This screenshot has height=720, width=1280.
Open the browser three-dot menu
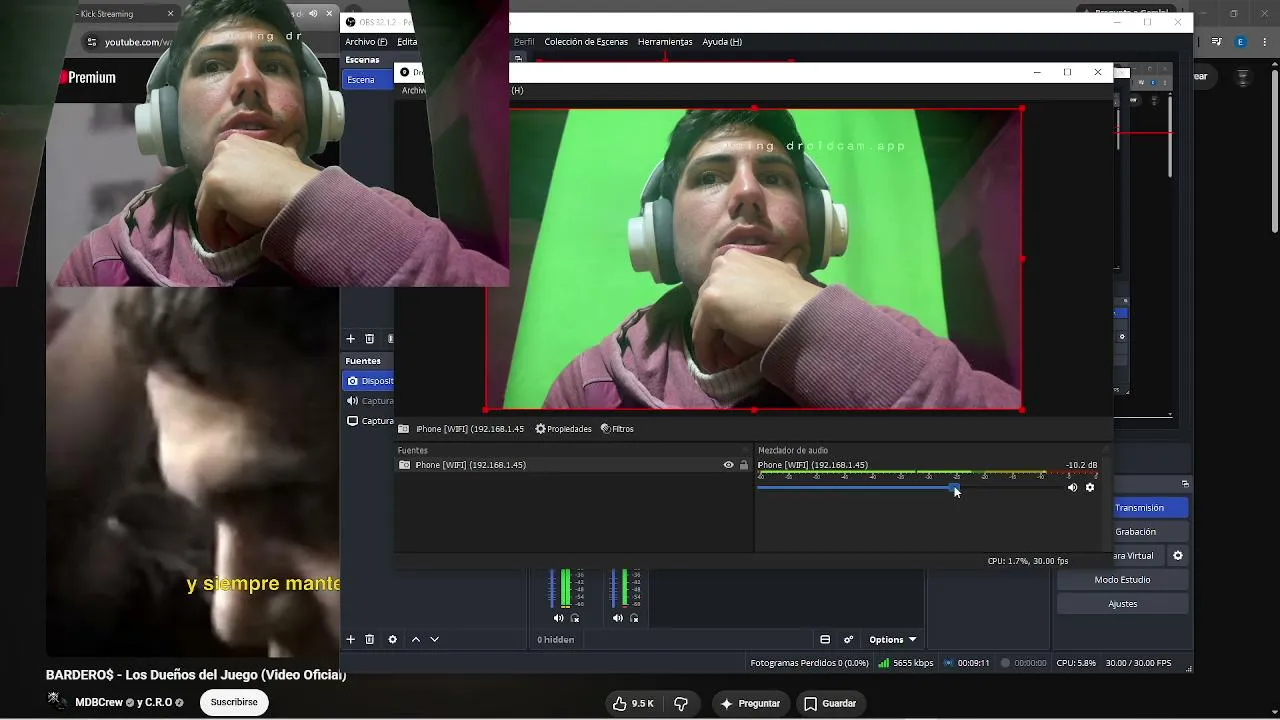pos(1264,42)
